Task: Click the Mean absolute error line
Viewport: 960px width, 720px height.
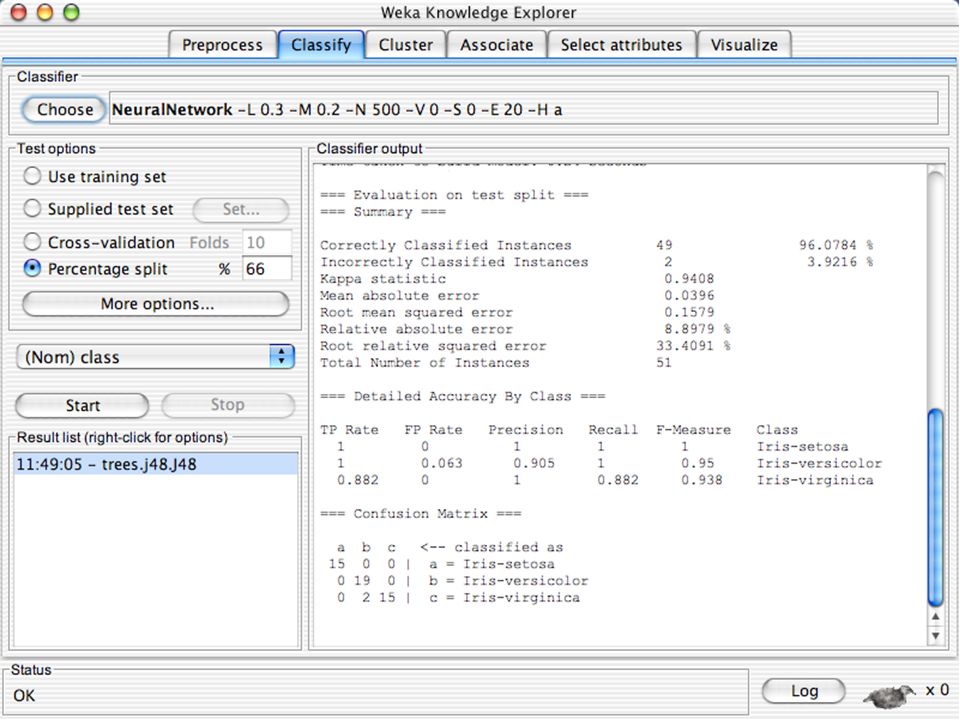Action: [517, 295]
